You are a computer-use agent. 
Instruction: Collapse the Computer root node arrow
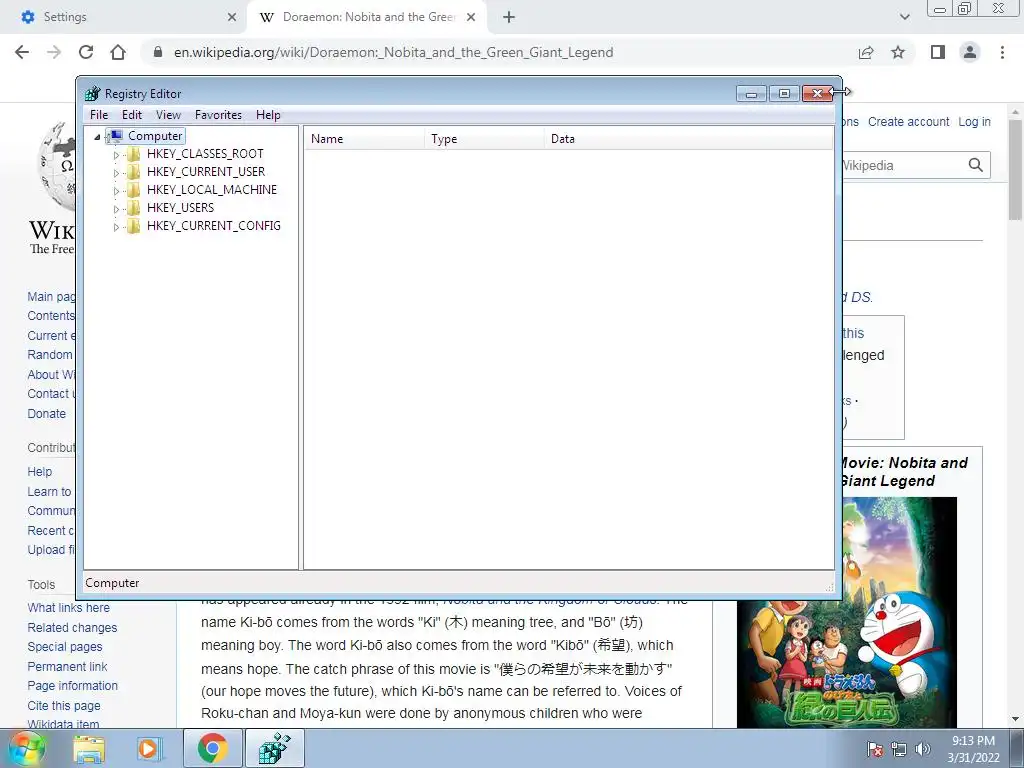point(97,136)
